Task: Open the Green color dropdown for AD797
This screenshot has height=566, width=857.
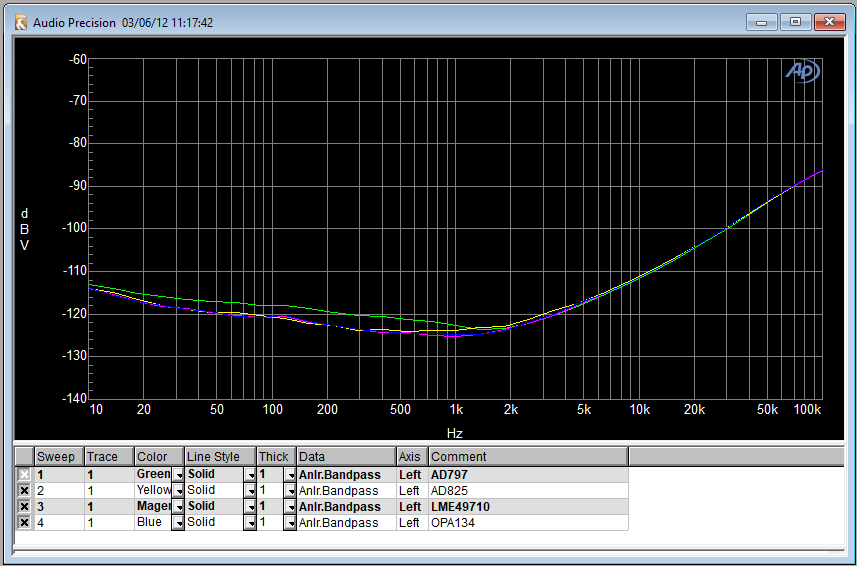Action: tap(178, 475)
